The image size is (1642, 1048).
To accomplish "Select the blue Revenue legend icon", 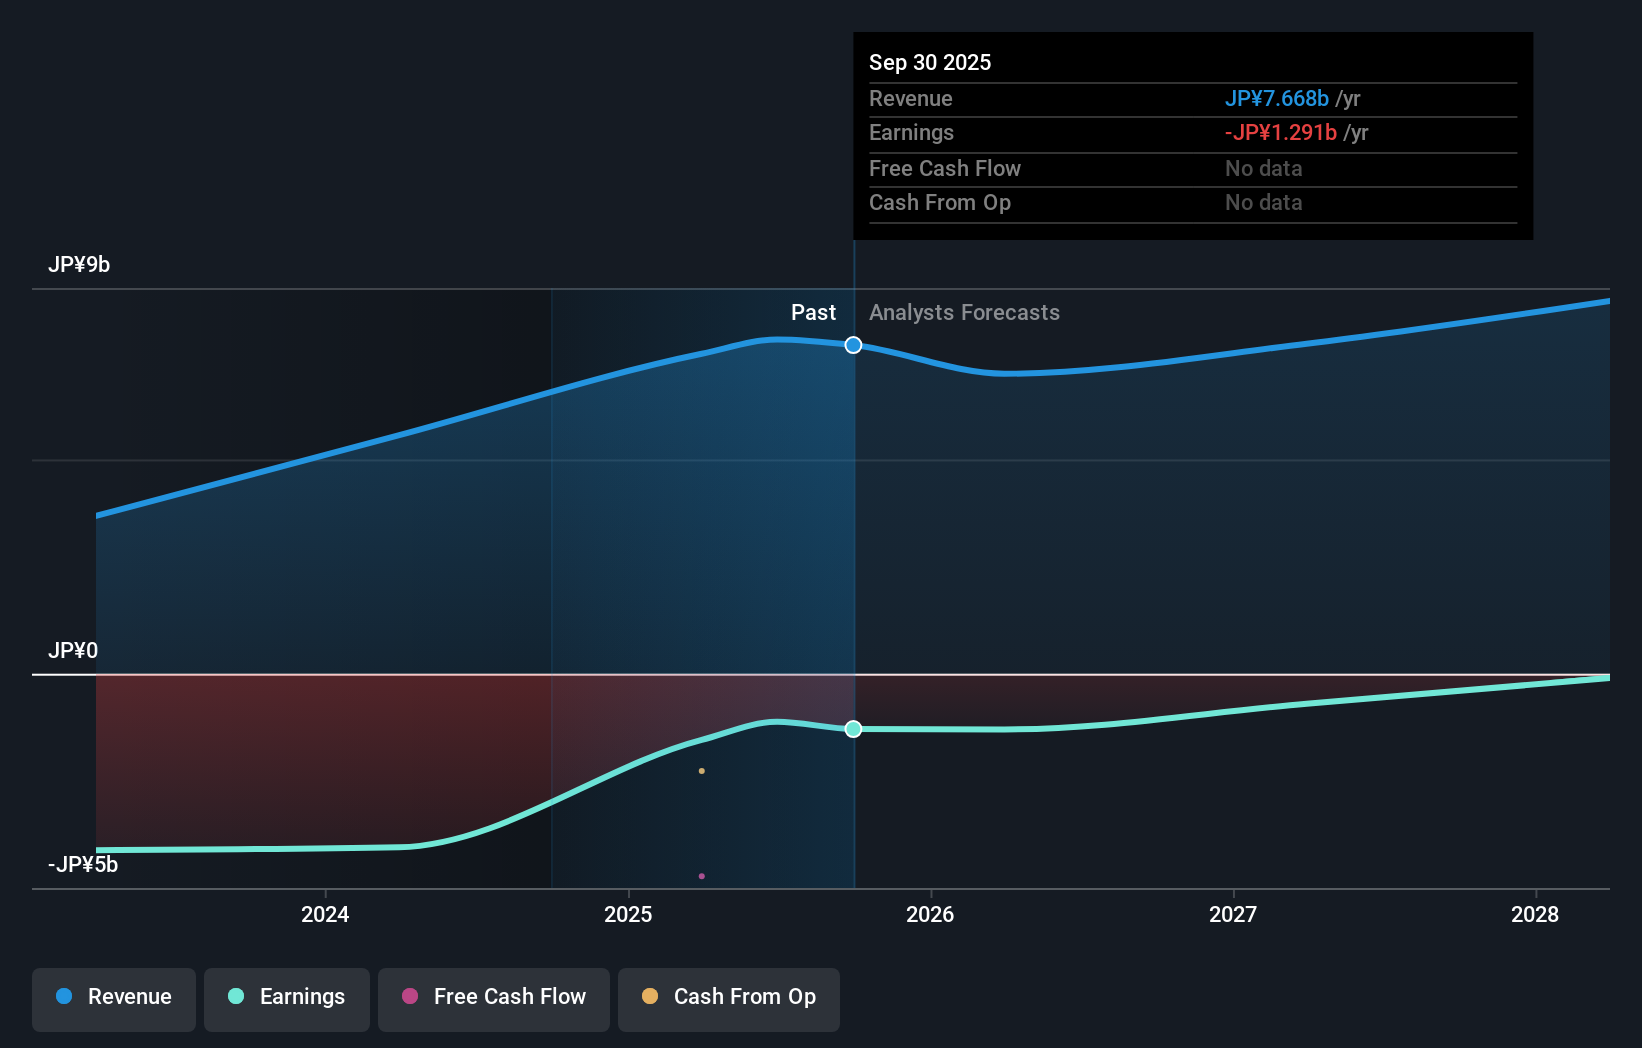I will pyautogui.click(x=63, y=997).
